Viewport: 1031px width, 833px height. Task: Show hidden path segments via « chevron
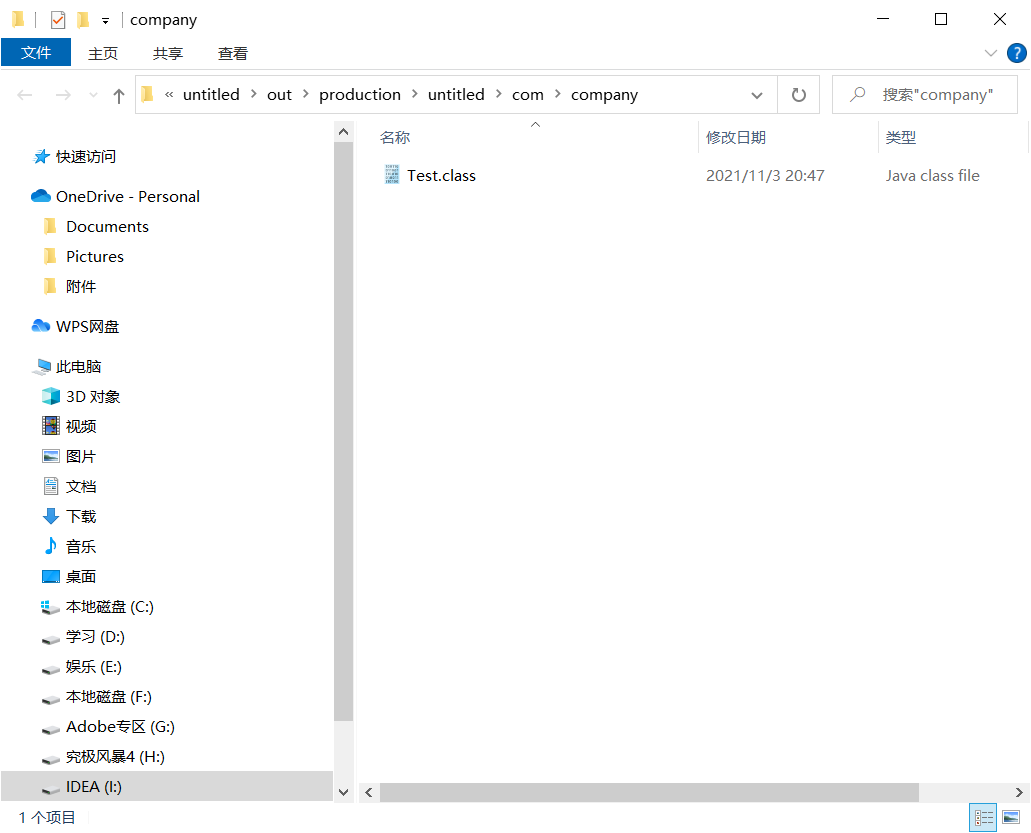click(169, 95)
